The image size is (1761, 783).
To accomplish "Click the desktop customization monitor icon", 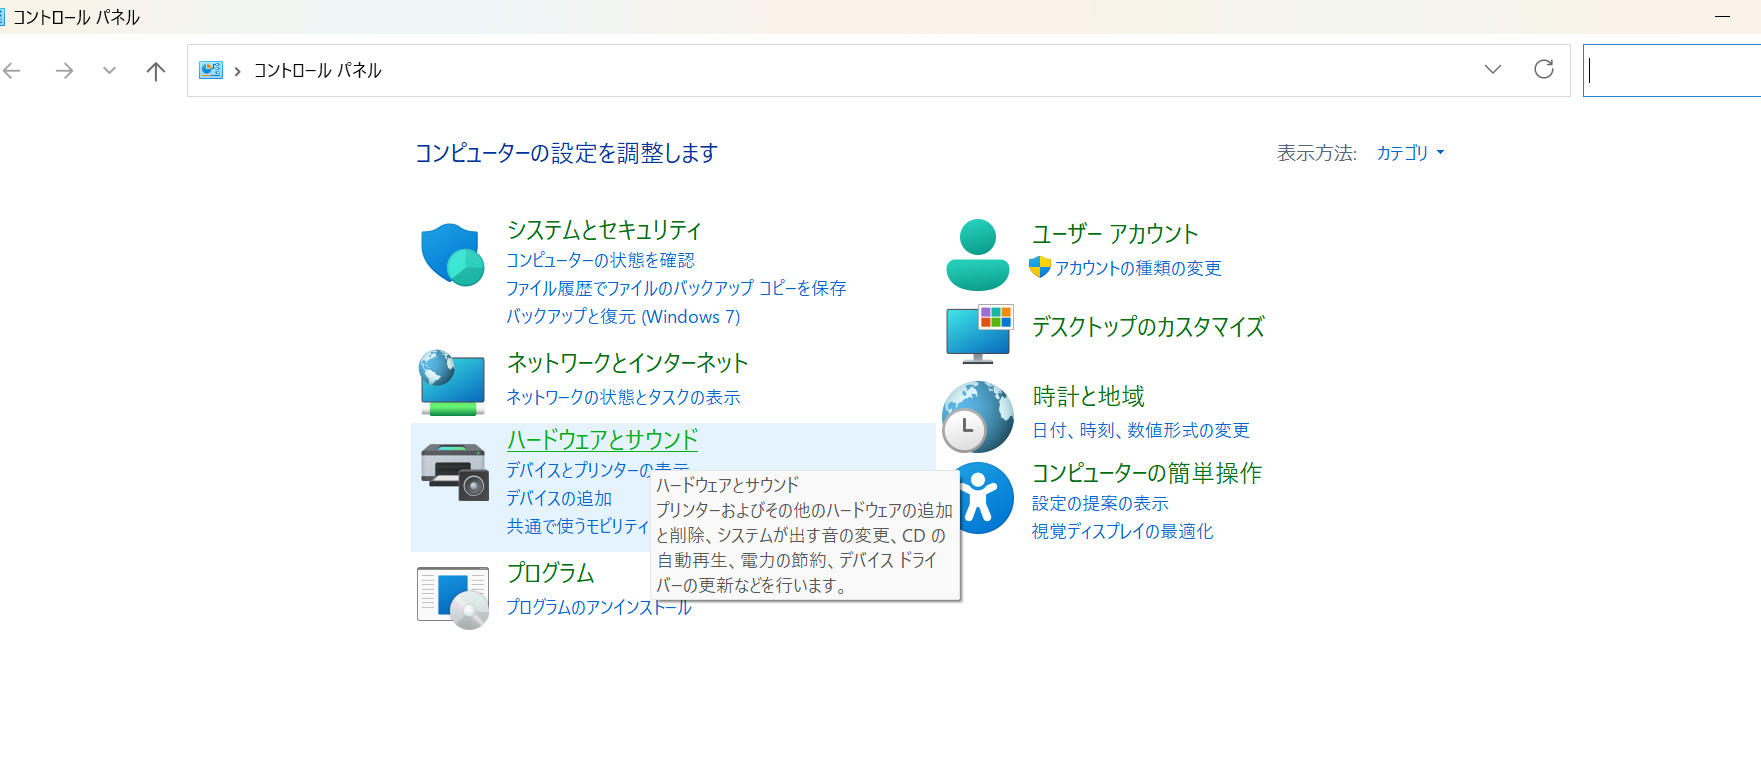I will tap(979, 334).
